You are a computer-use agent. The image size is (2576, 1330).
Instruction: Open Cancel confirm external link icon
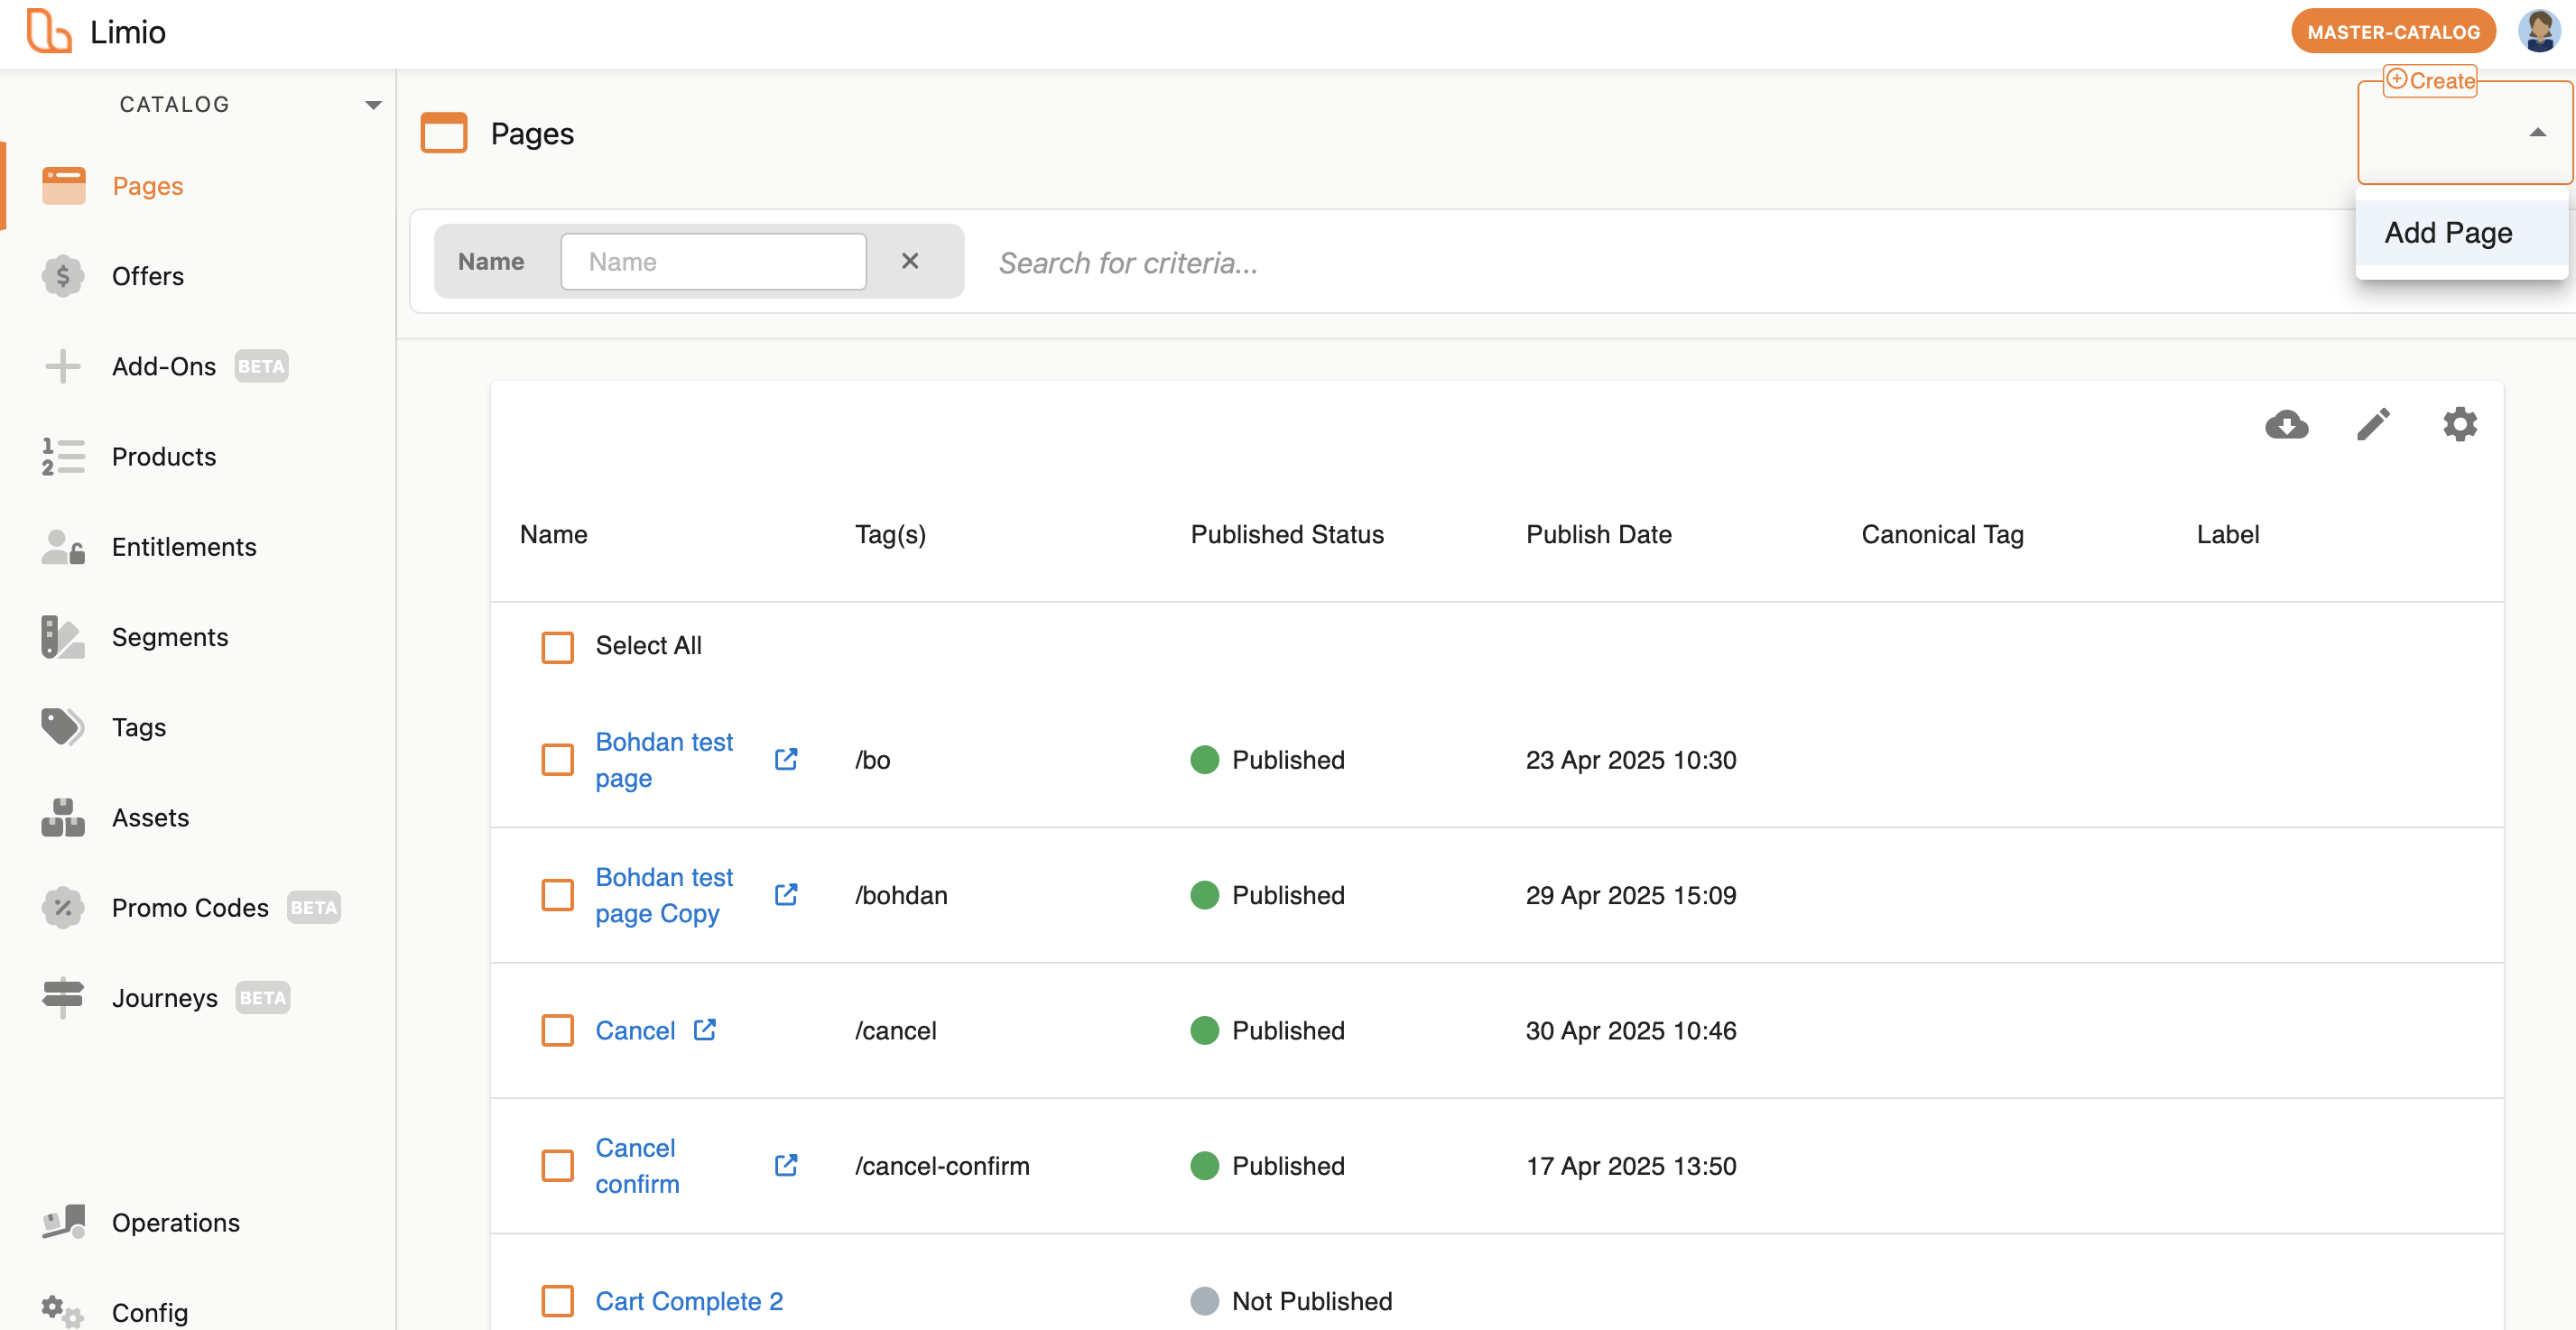pyautogui.click(x=786, y=1165)
